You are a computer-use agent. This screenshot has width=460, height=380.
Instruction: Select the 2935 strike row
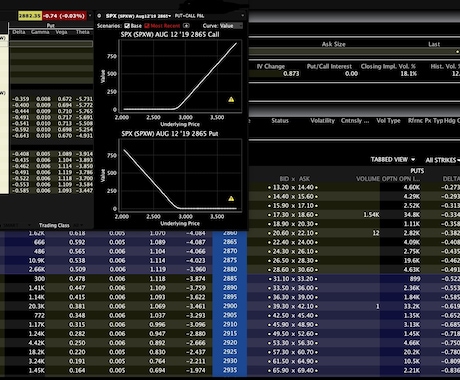tap(230, 370)
